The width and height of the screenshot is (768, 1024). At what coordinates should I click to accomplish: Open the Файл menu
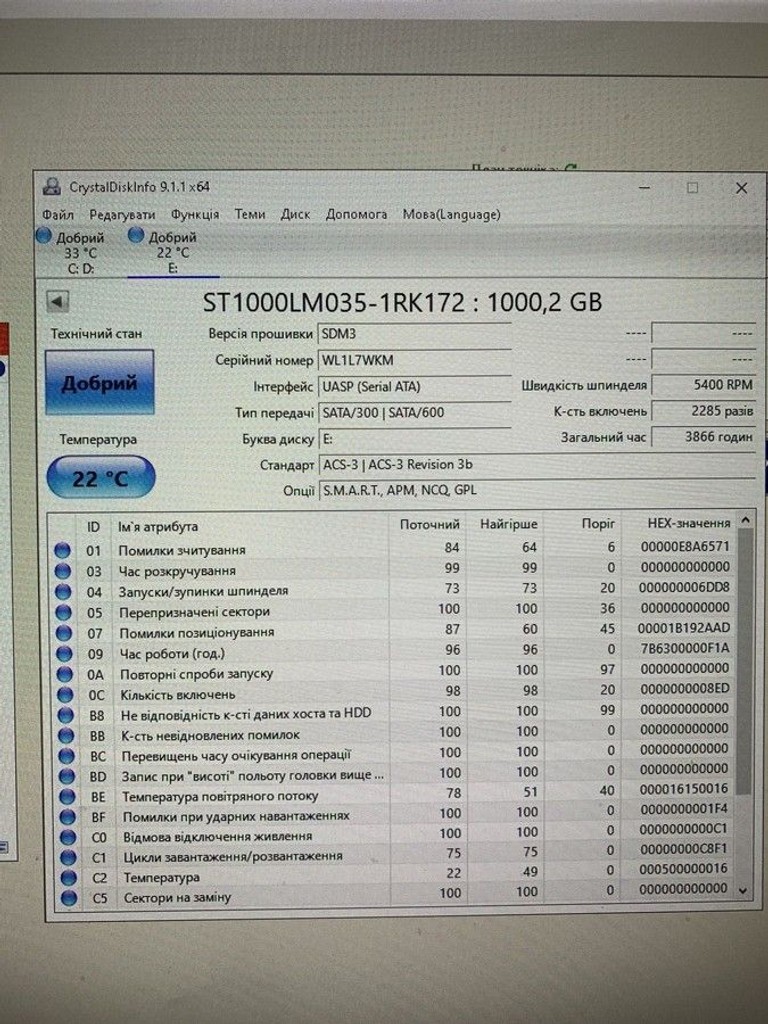pyautogui.click(x=57, y=214)
